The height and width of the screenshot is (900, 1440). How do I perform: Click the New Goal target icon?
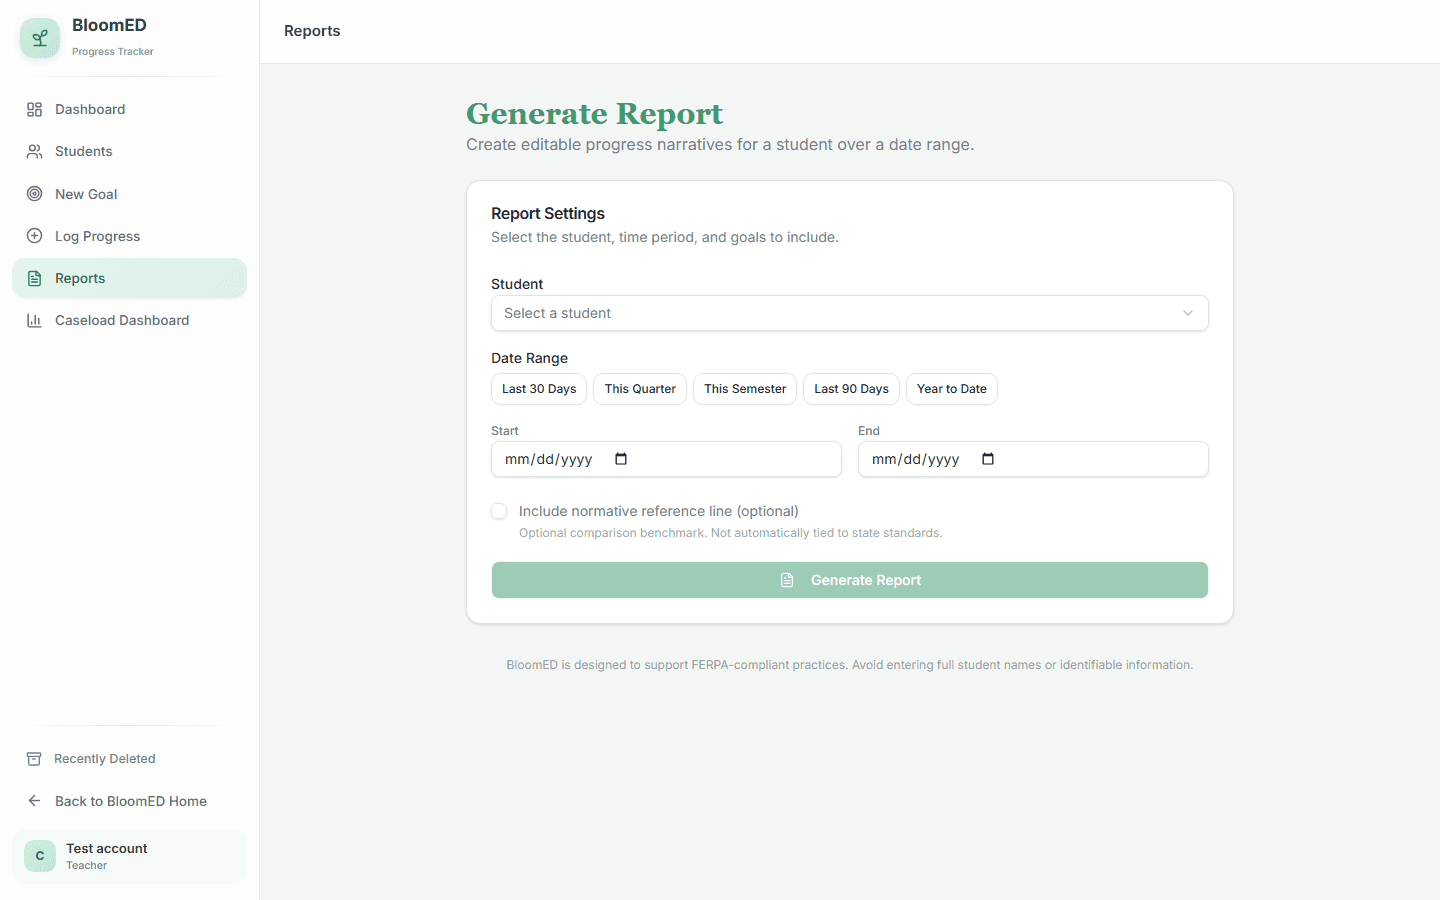click(x=34, y=194)
